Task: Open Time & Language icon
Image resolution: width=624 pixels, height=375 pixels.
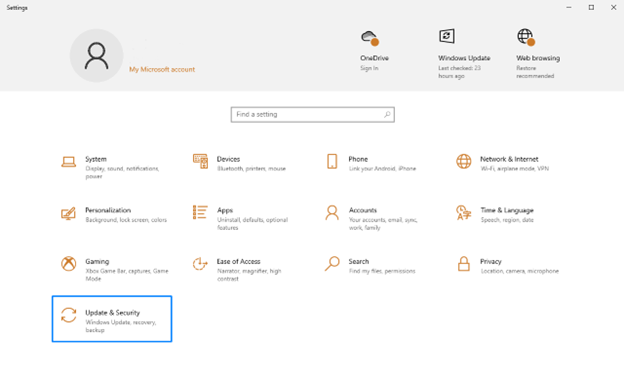Action: pyautogui.click(x=464, y=213)
